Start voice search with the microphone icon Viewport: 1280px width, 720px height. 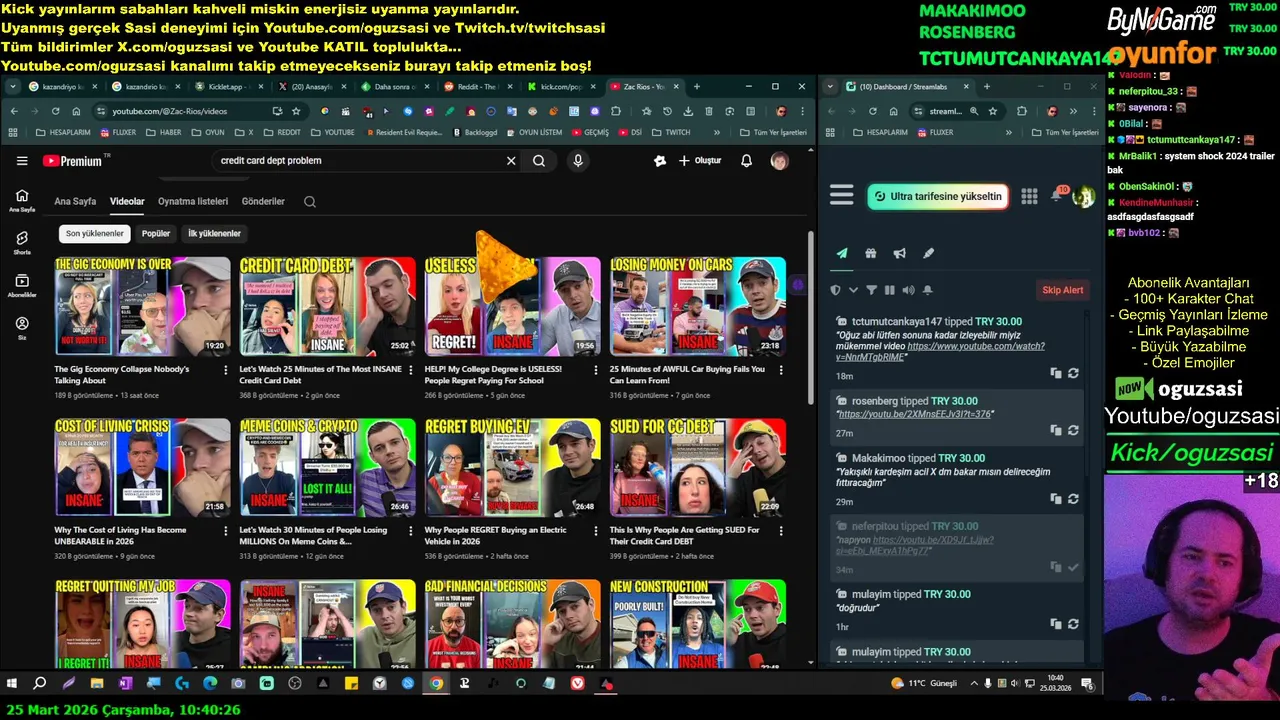577,160
